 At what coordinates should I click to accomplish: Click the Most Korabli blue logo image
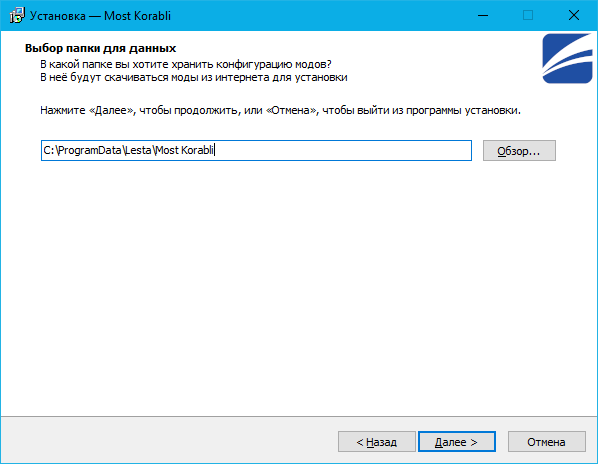(567, 58)
